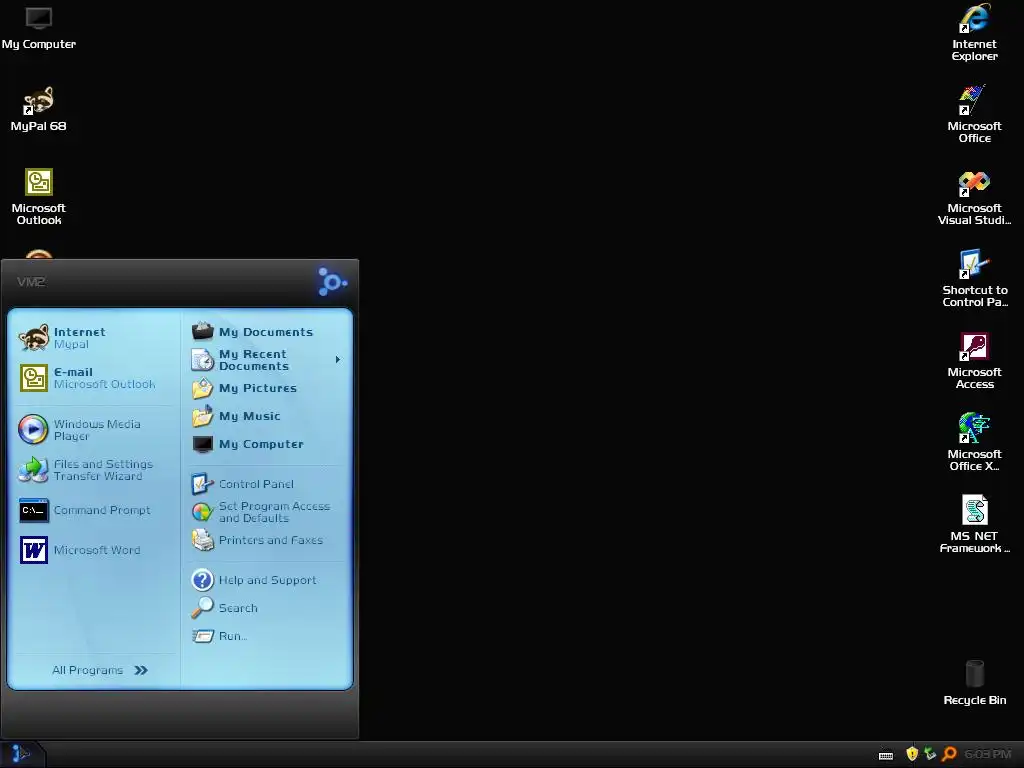Open the MyPal 68 desktop shortcut
Image resolution: width=1024 pixels, height=768 pixels.
(39, 109)
